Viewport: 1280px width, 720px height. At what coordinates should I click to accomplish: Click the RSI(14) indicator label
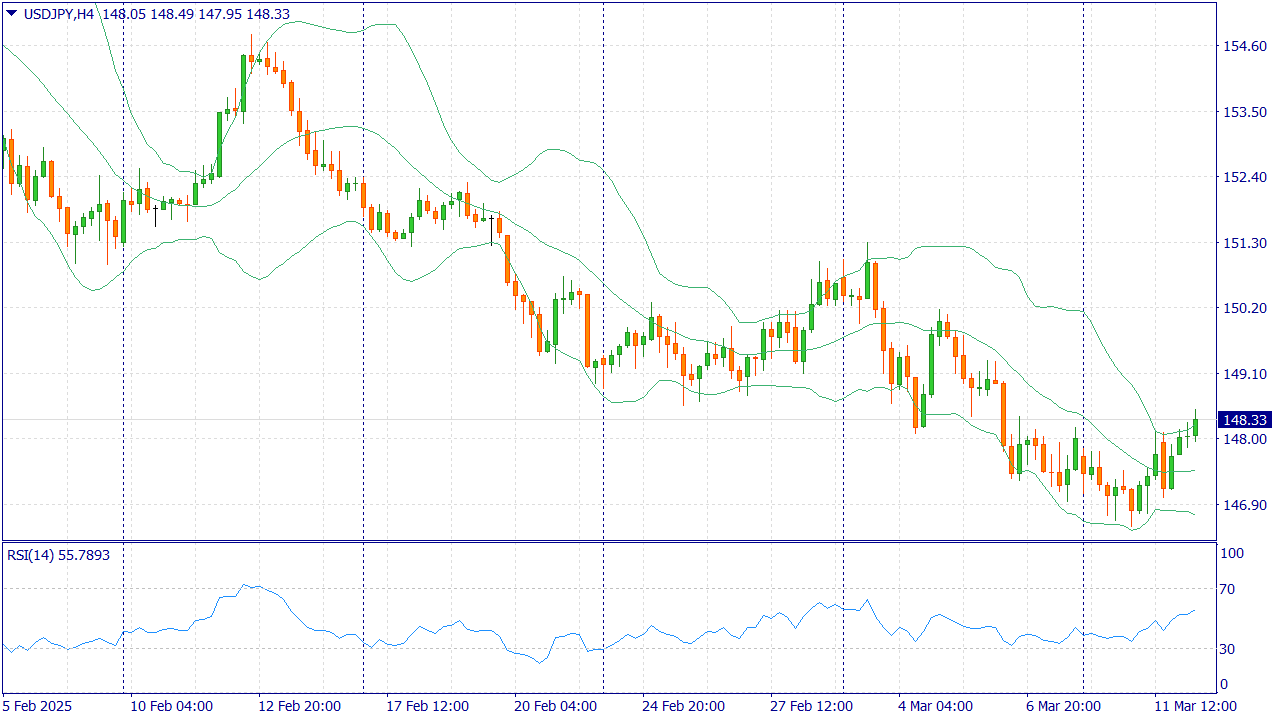point(31,554)
